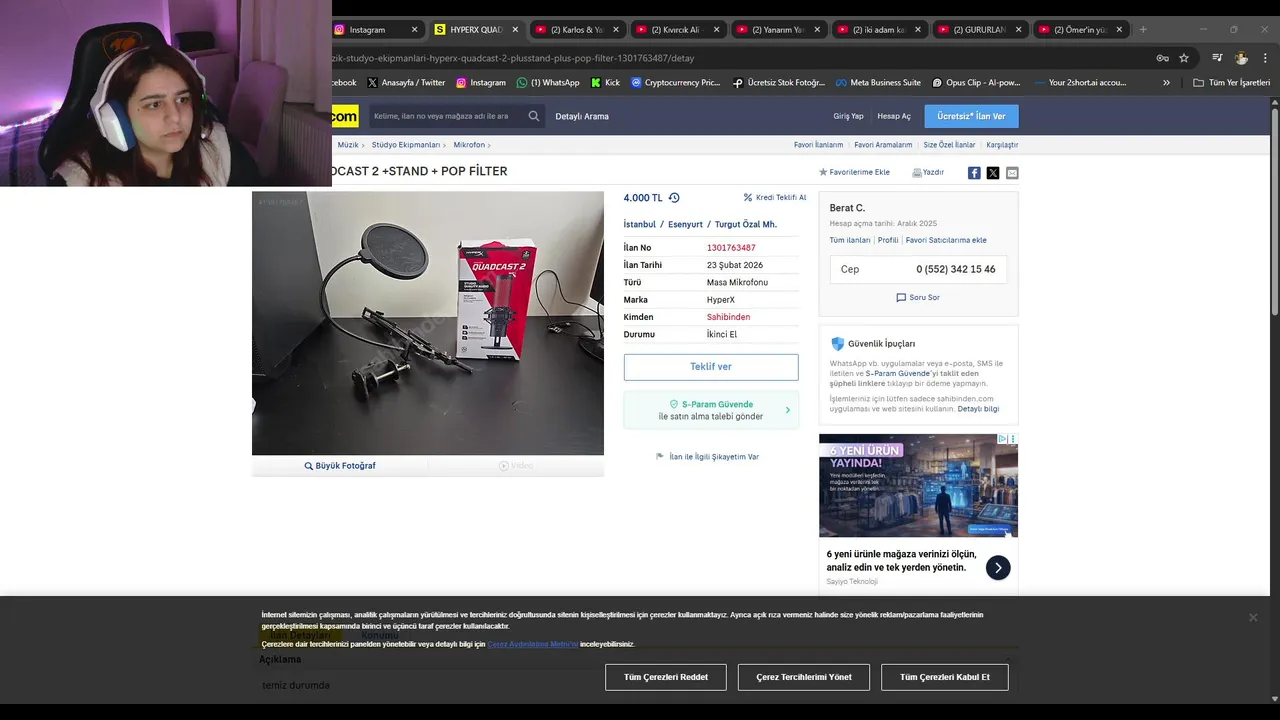Open the Chrome three-dot menu
The width and height of the screenshot is (1280, 720).
pyautogui.click(x=1265, y=58)
